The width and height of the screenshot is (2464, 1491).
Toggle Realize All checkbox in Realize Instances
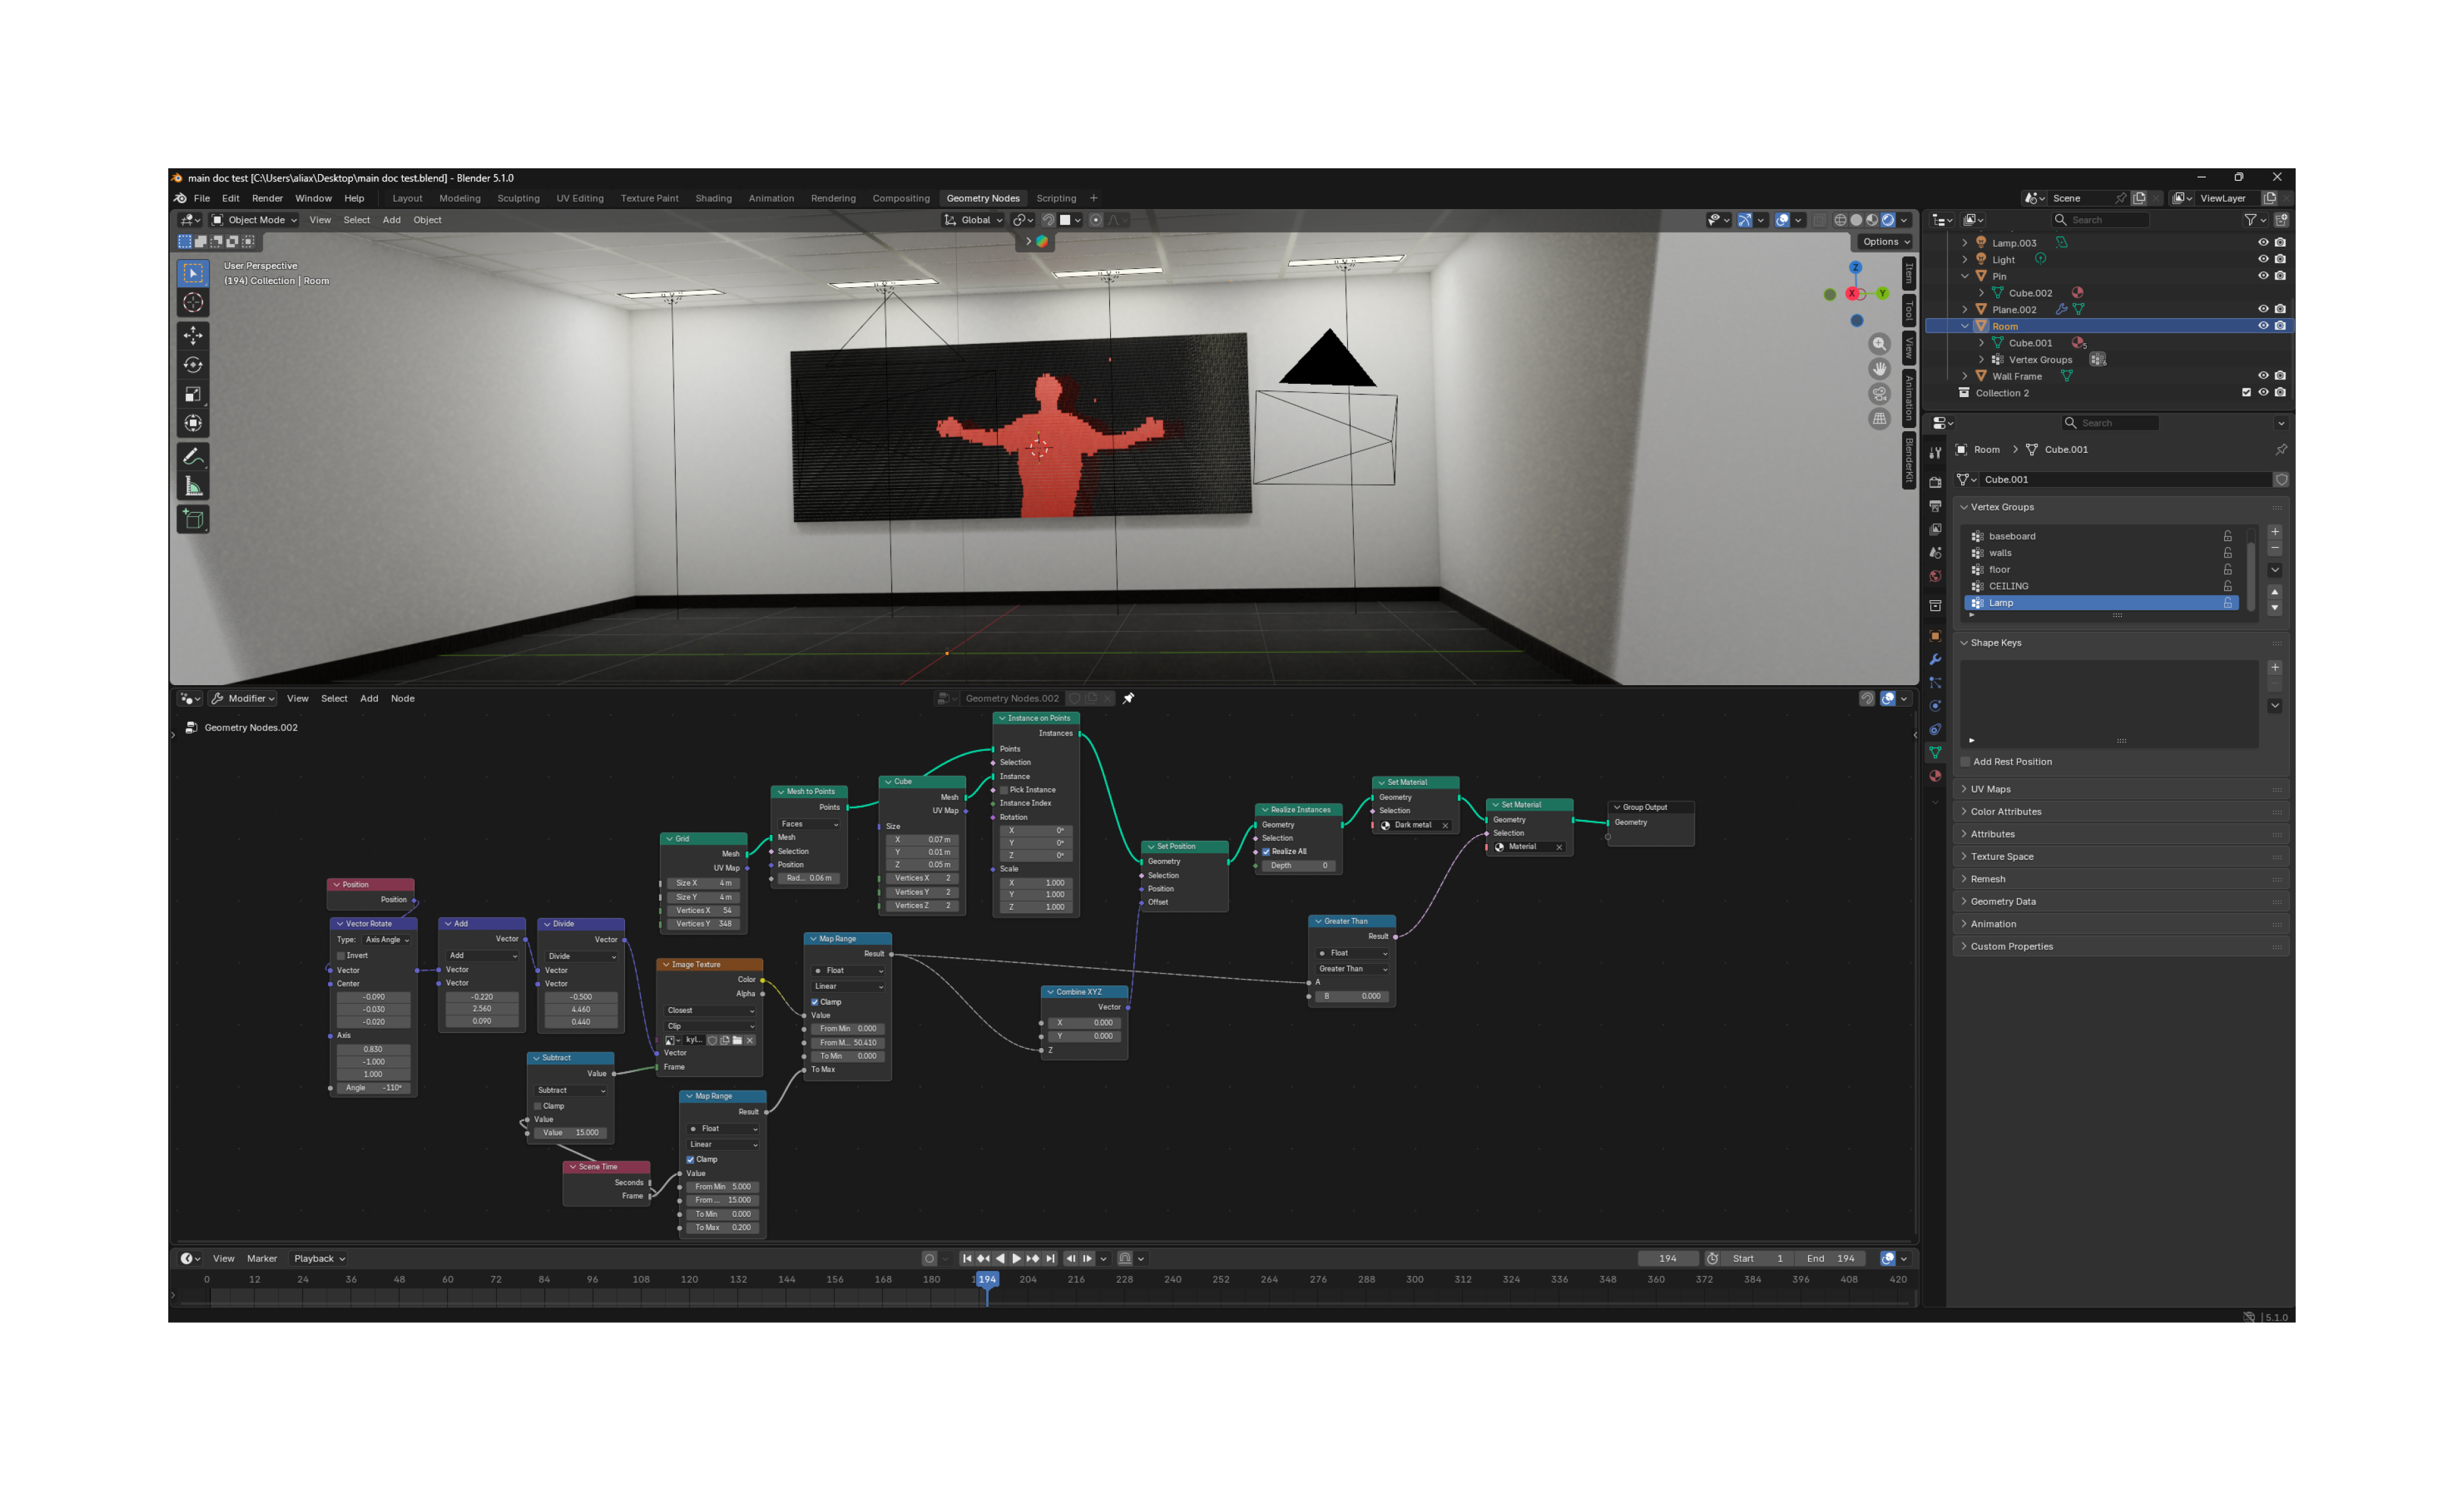click(x=1265, y=852)
